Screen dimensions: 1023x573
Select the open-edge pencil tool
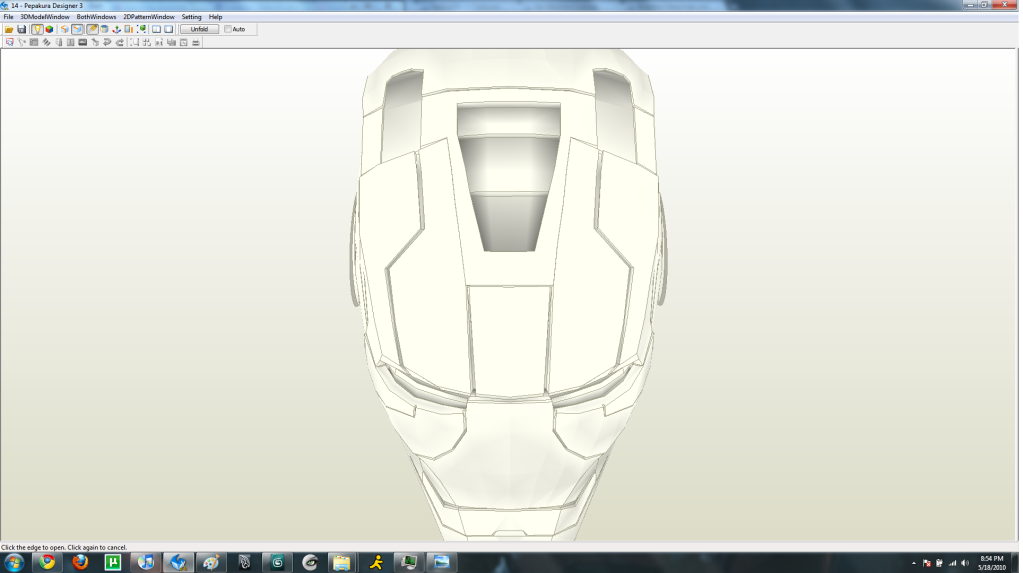tap(92, 29)
